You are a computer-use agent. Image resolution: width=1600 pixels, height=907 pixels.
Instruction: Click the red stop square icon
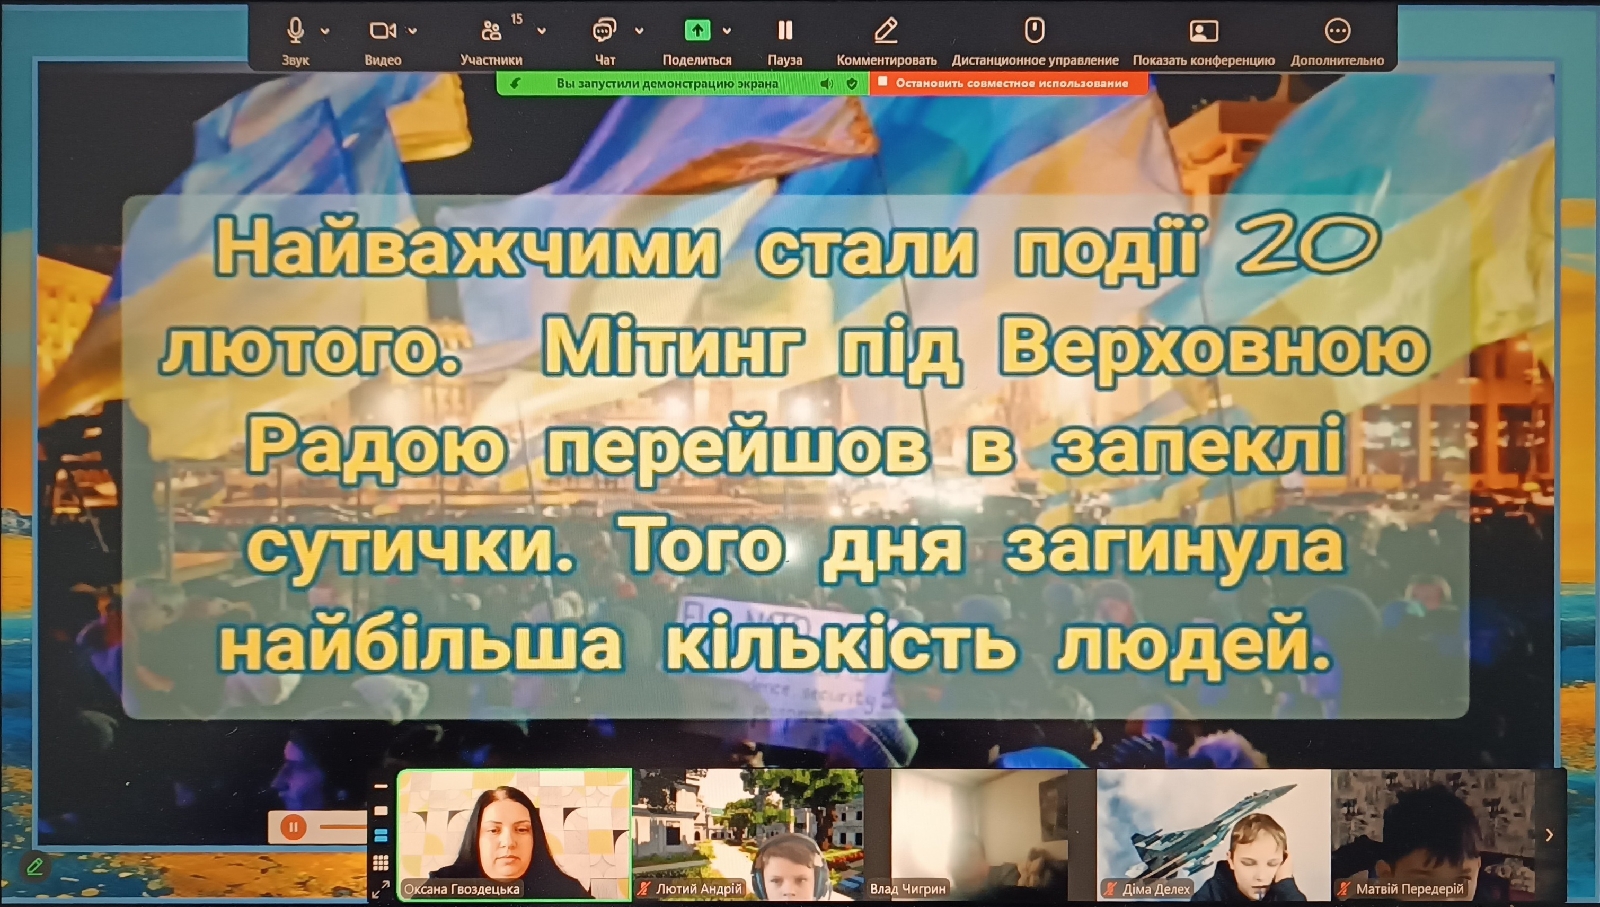point(883,82)
